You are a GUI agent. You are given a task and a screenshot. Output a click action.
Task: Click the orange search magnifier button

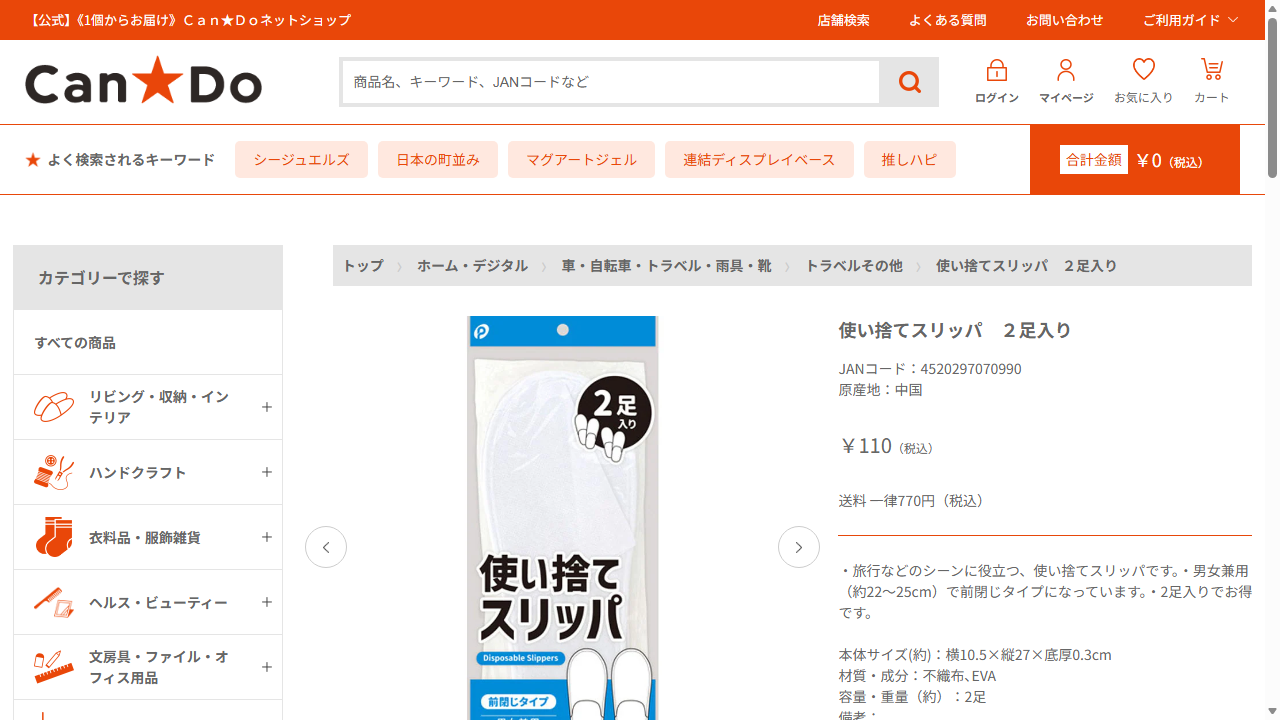[x=909, y=82]
